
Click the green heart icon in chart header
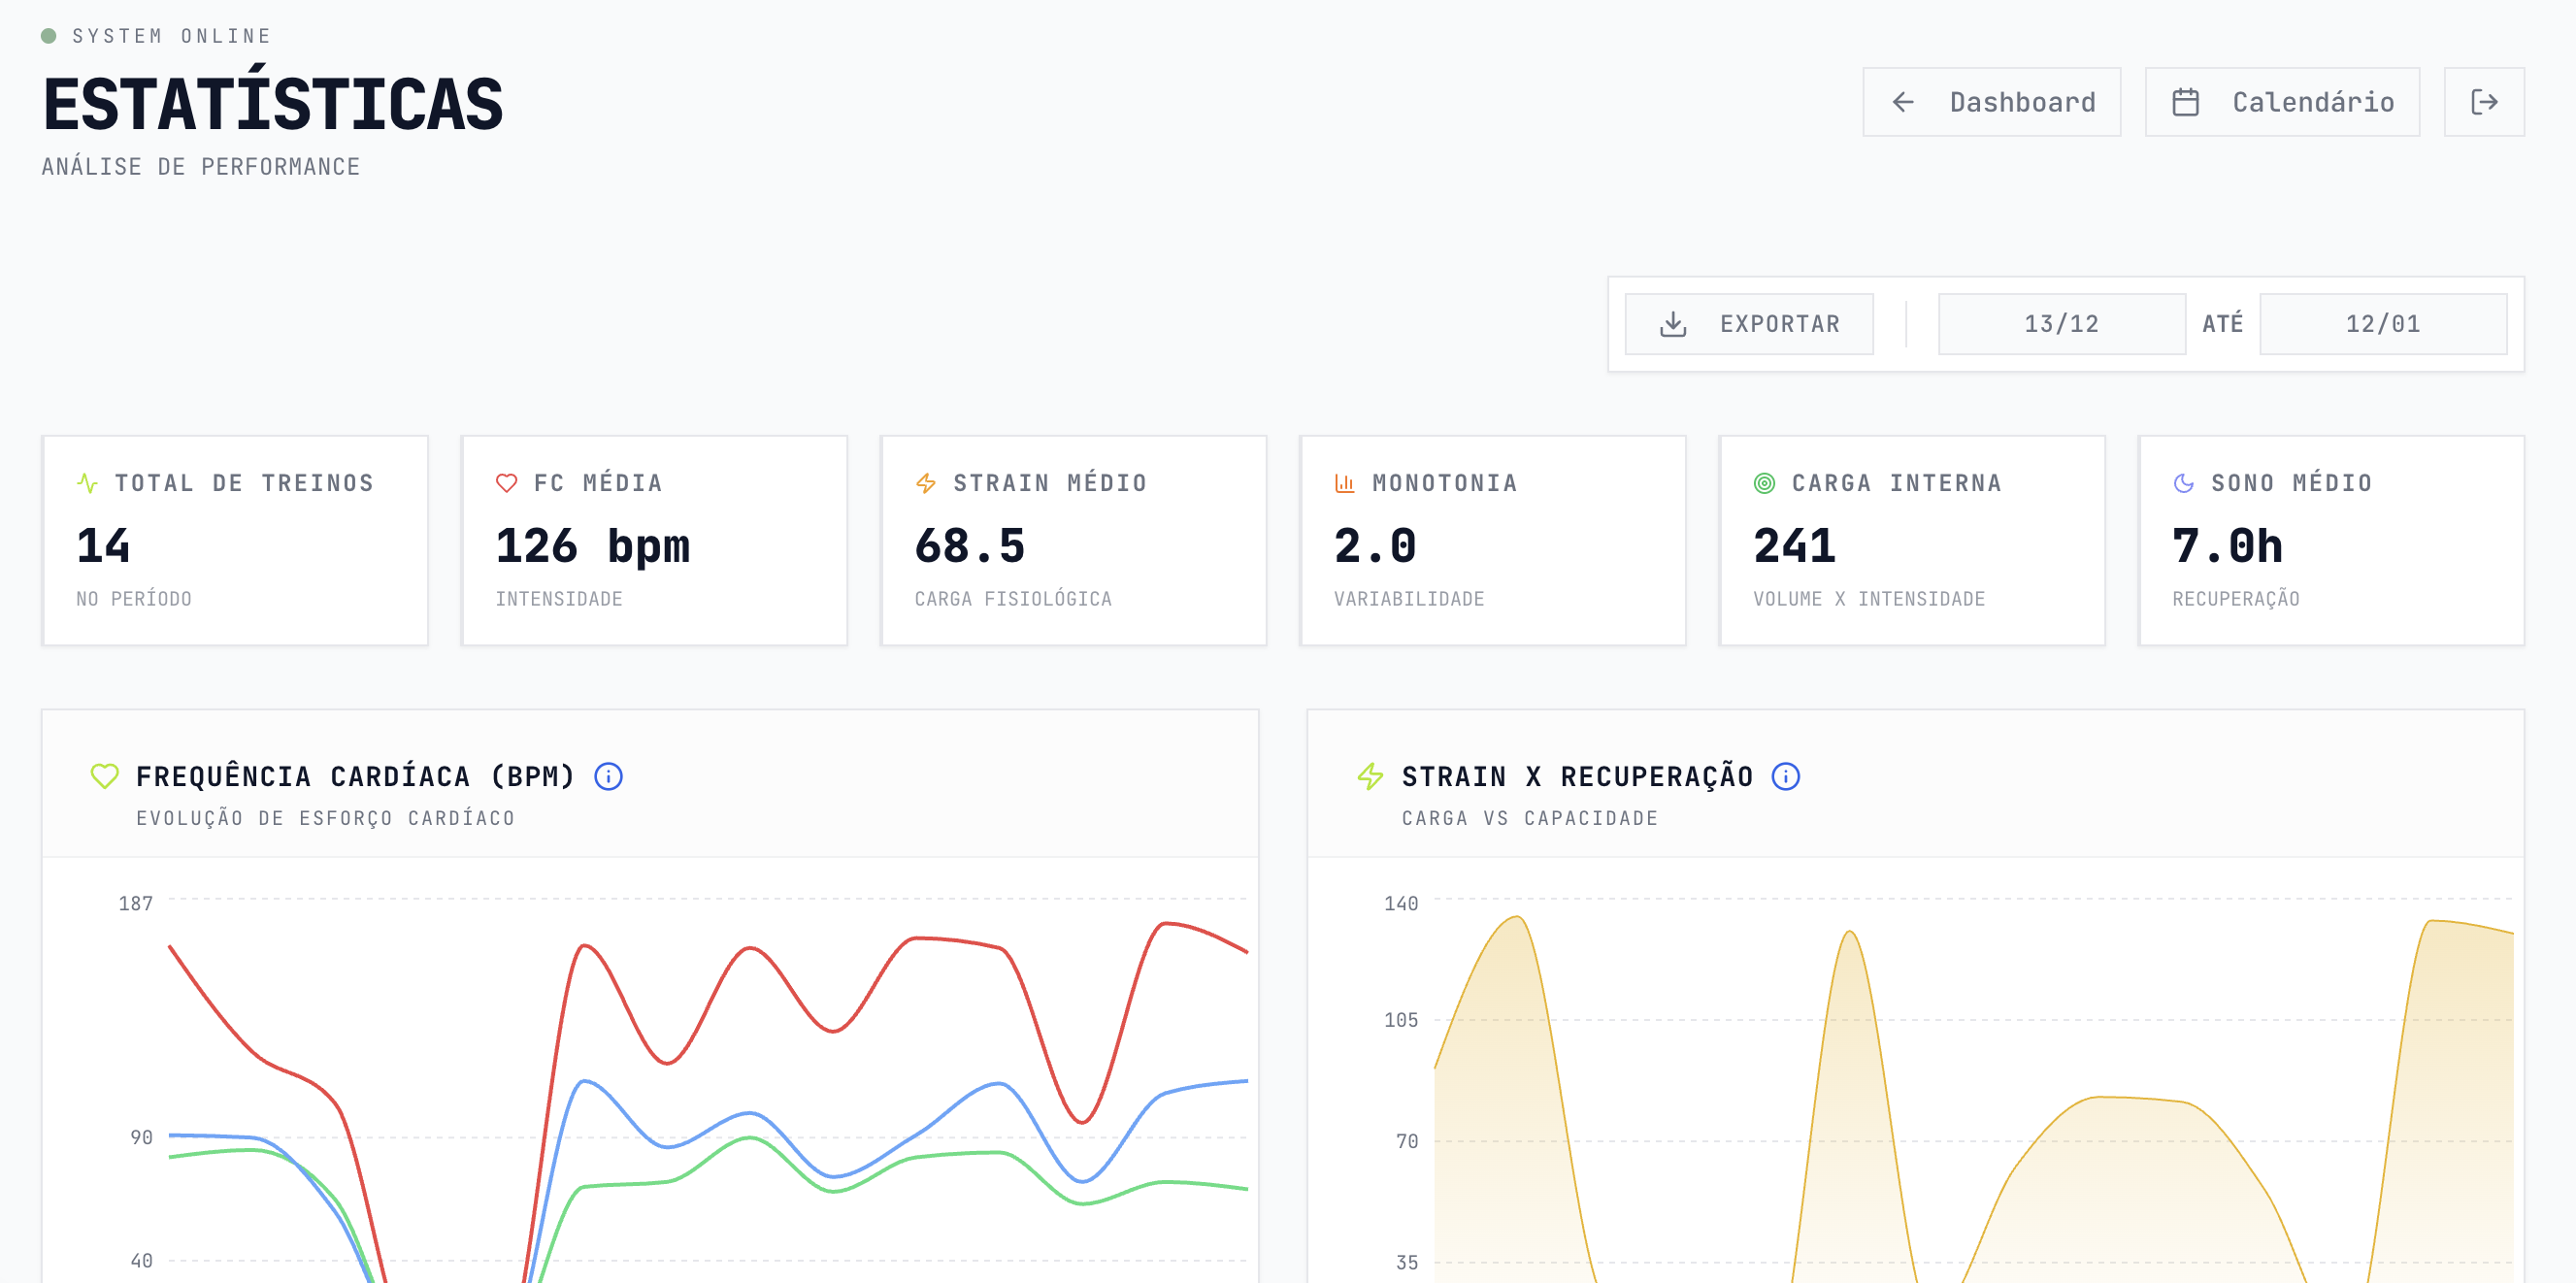[104, 776]
